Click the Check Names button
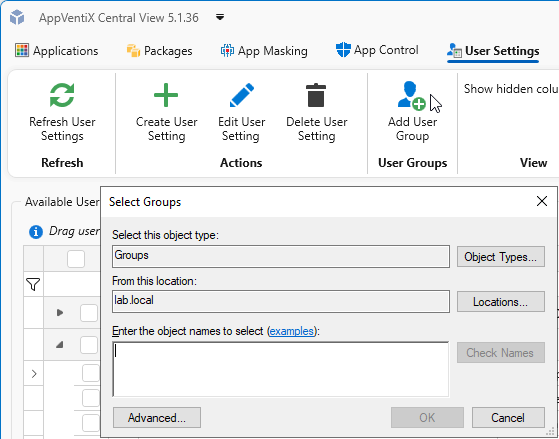Viewport: 559px width, 439px height. pyautogui.click(x=501, y=353)
